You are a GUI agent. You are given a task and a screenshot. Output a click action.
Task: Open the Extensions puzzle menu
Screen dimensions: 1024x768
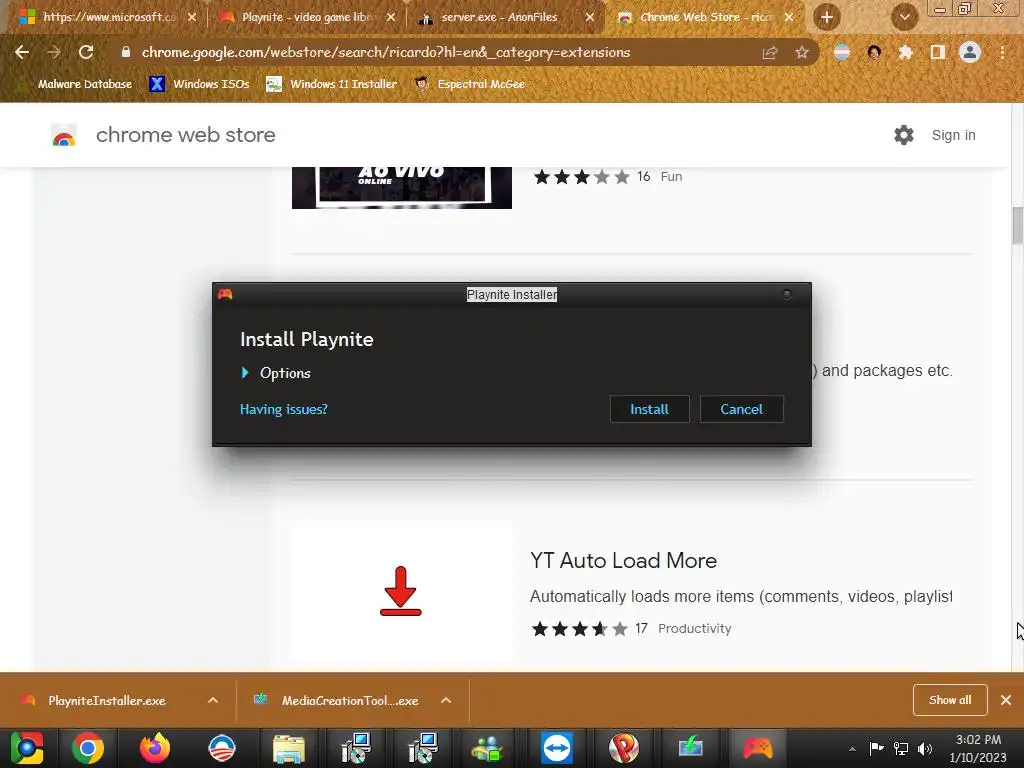tap(906, 52)
